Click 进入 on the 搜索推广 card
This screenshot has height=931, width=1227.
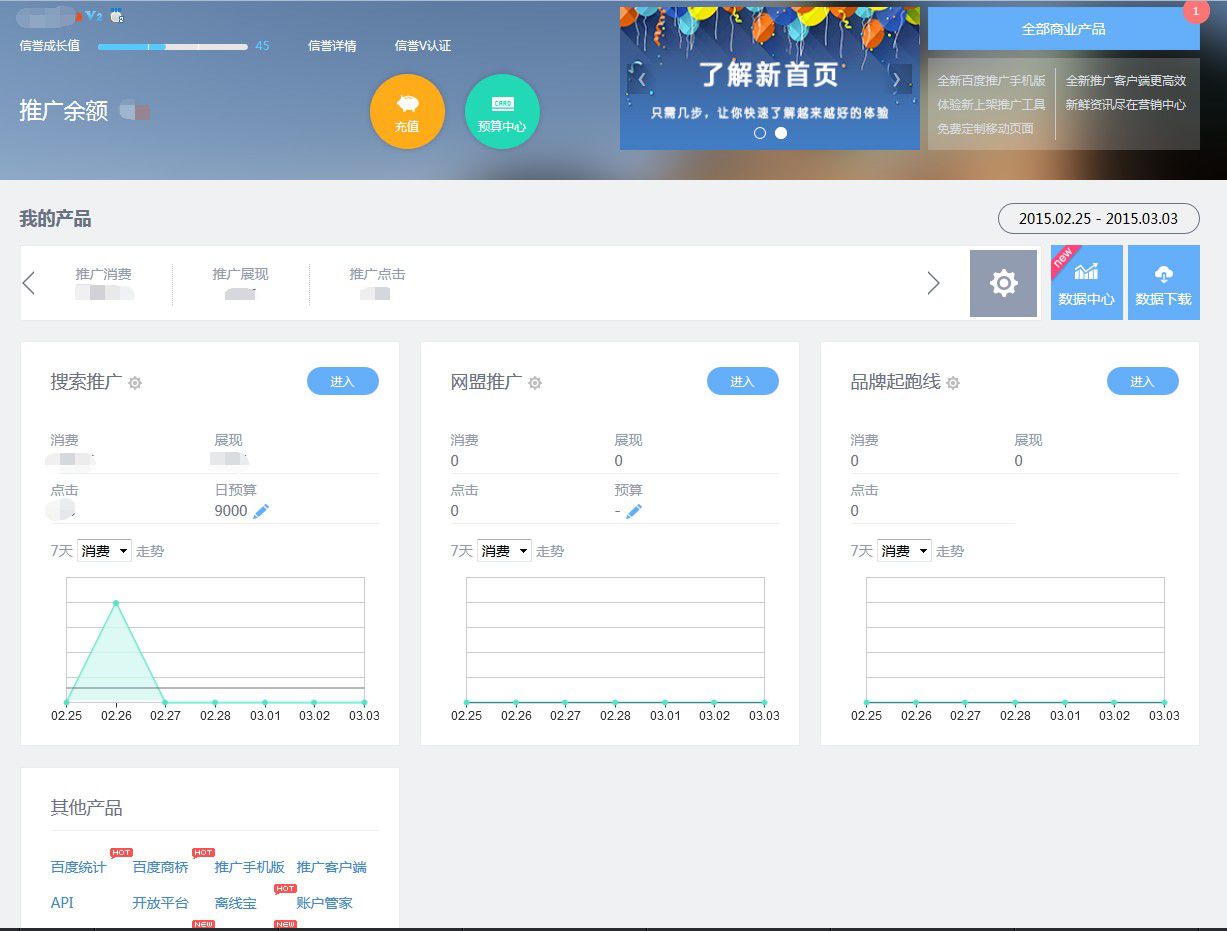[x=343, y=381]
